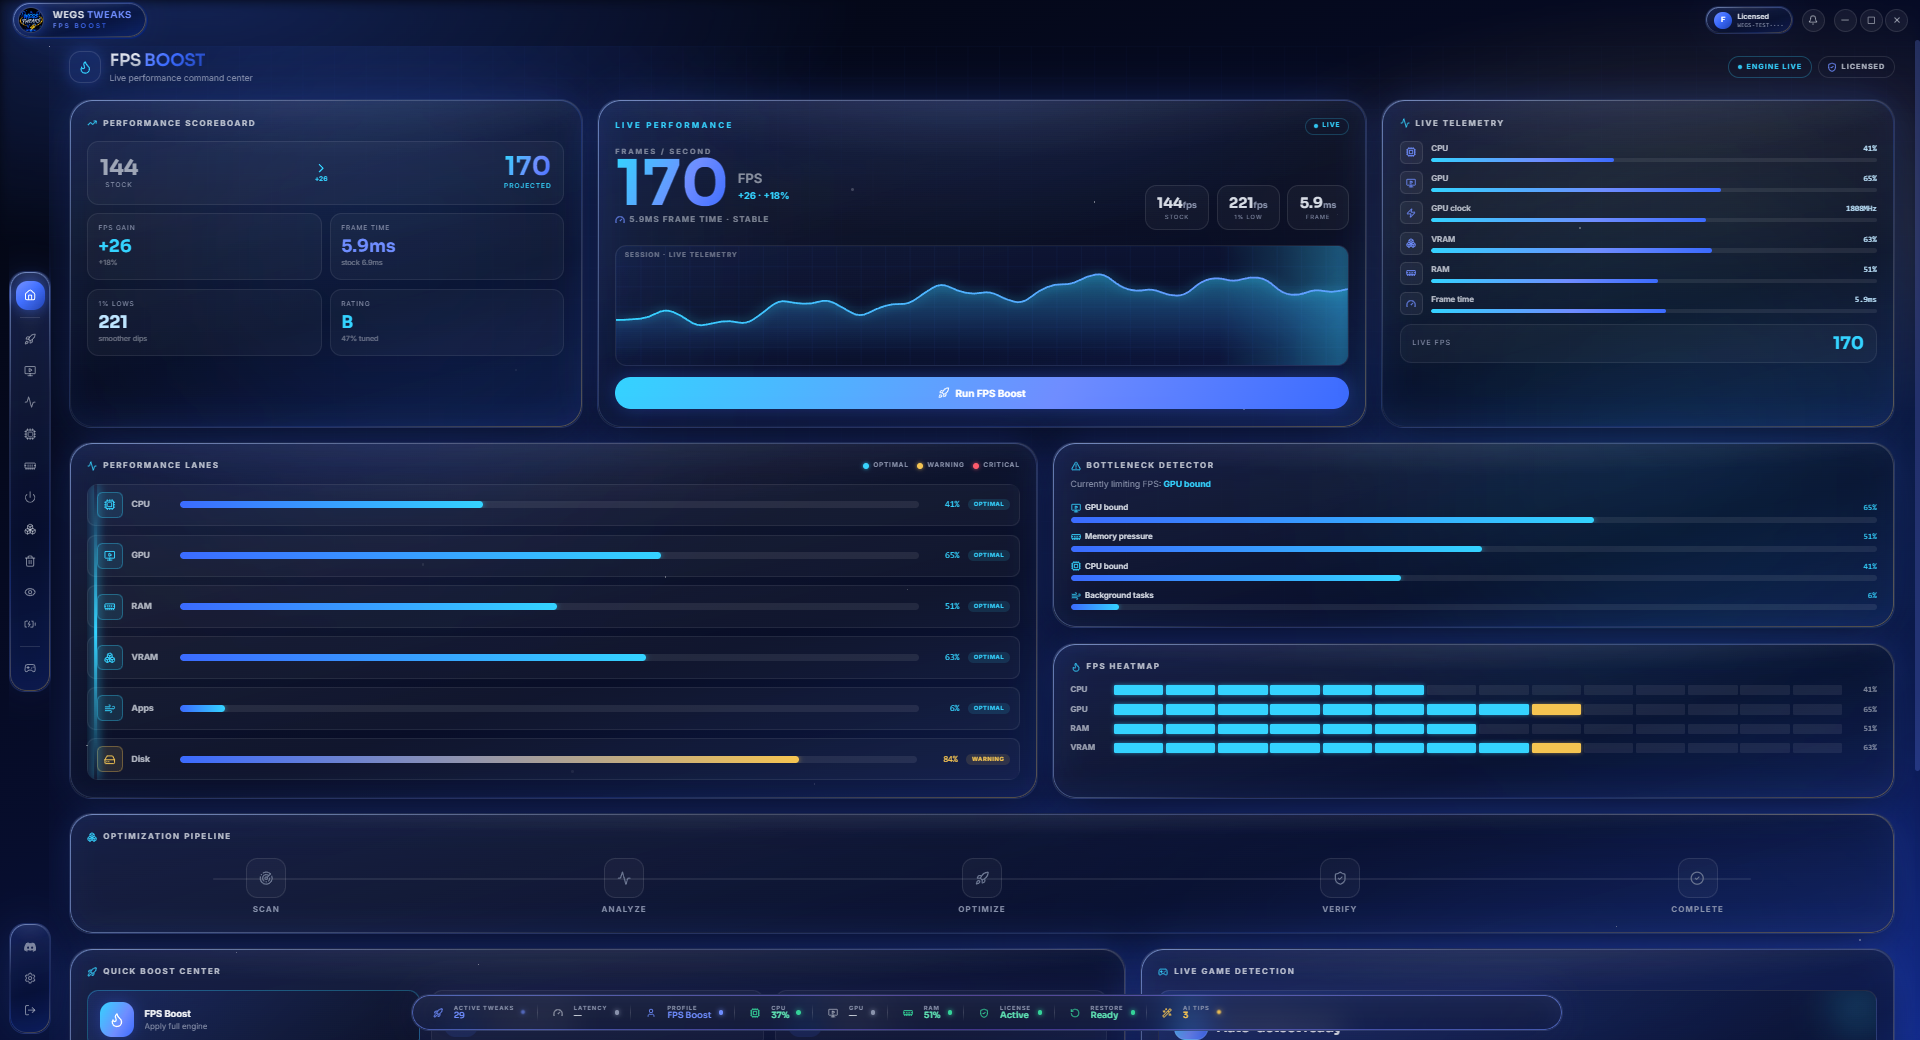
Task: Click the Frame time gauge icon in telemetry
Action: click(x=1411, y=303)
